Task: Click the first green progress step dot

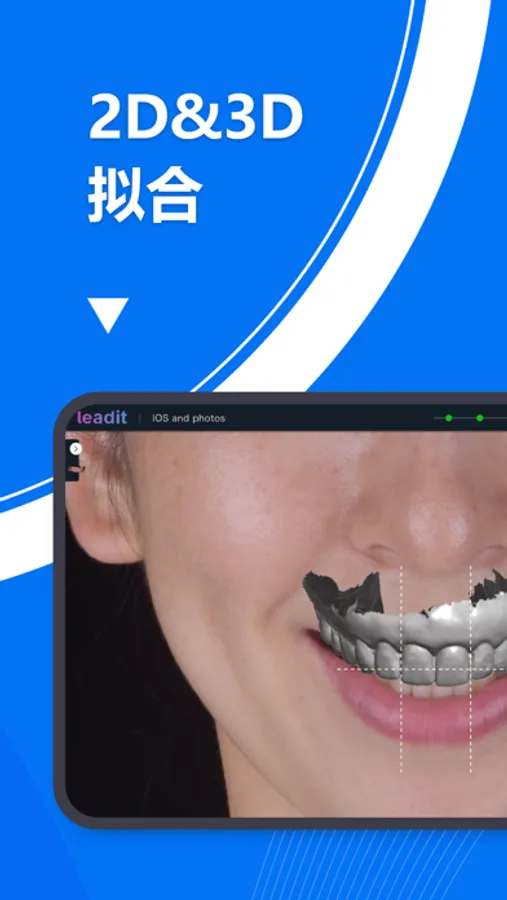Action: [x=449, y=418]
